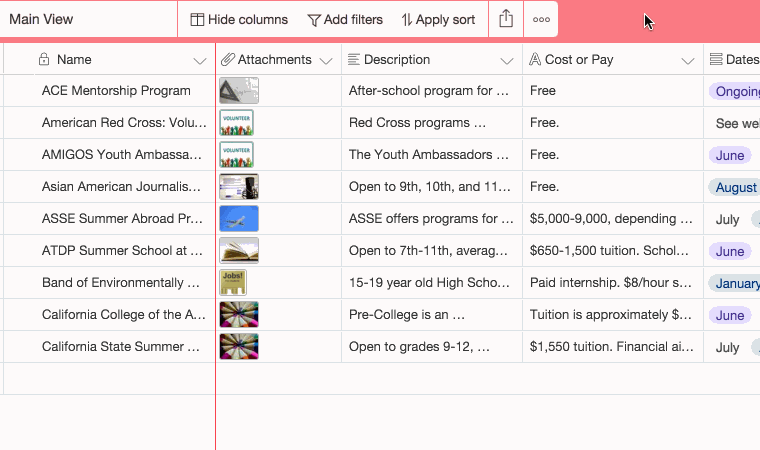Select the Band of Environmentally name cell
This screenshot has height=450, width=760.
(x=110, y=283)
